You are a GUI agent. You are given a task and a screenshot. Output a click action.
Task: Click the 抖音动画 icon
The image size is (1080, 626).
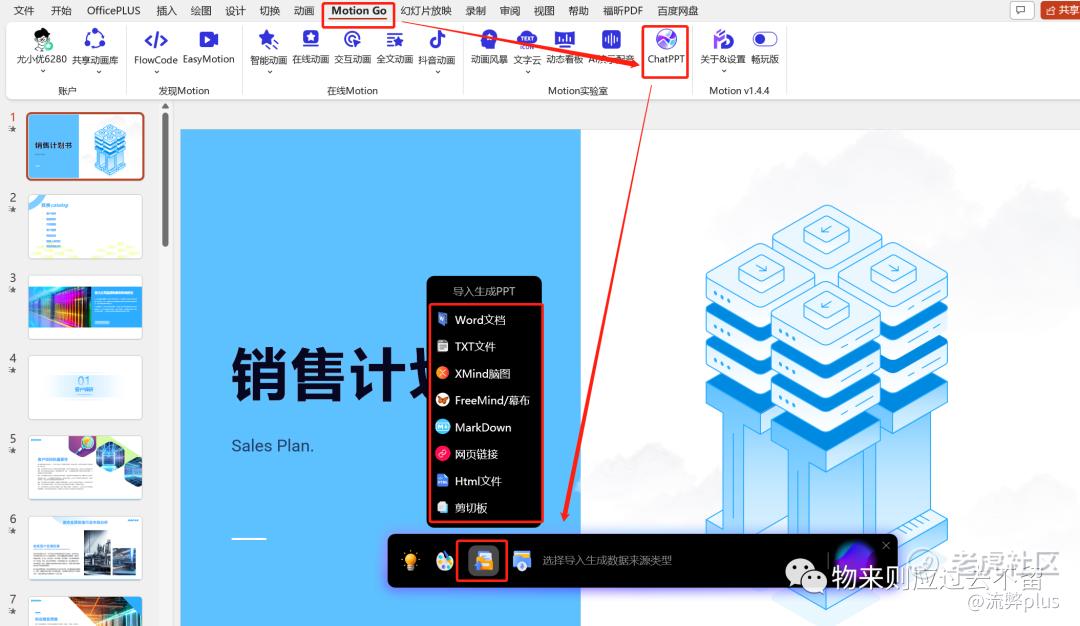click(437, 41)
